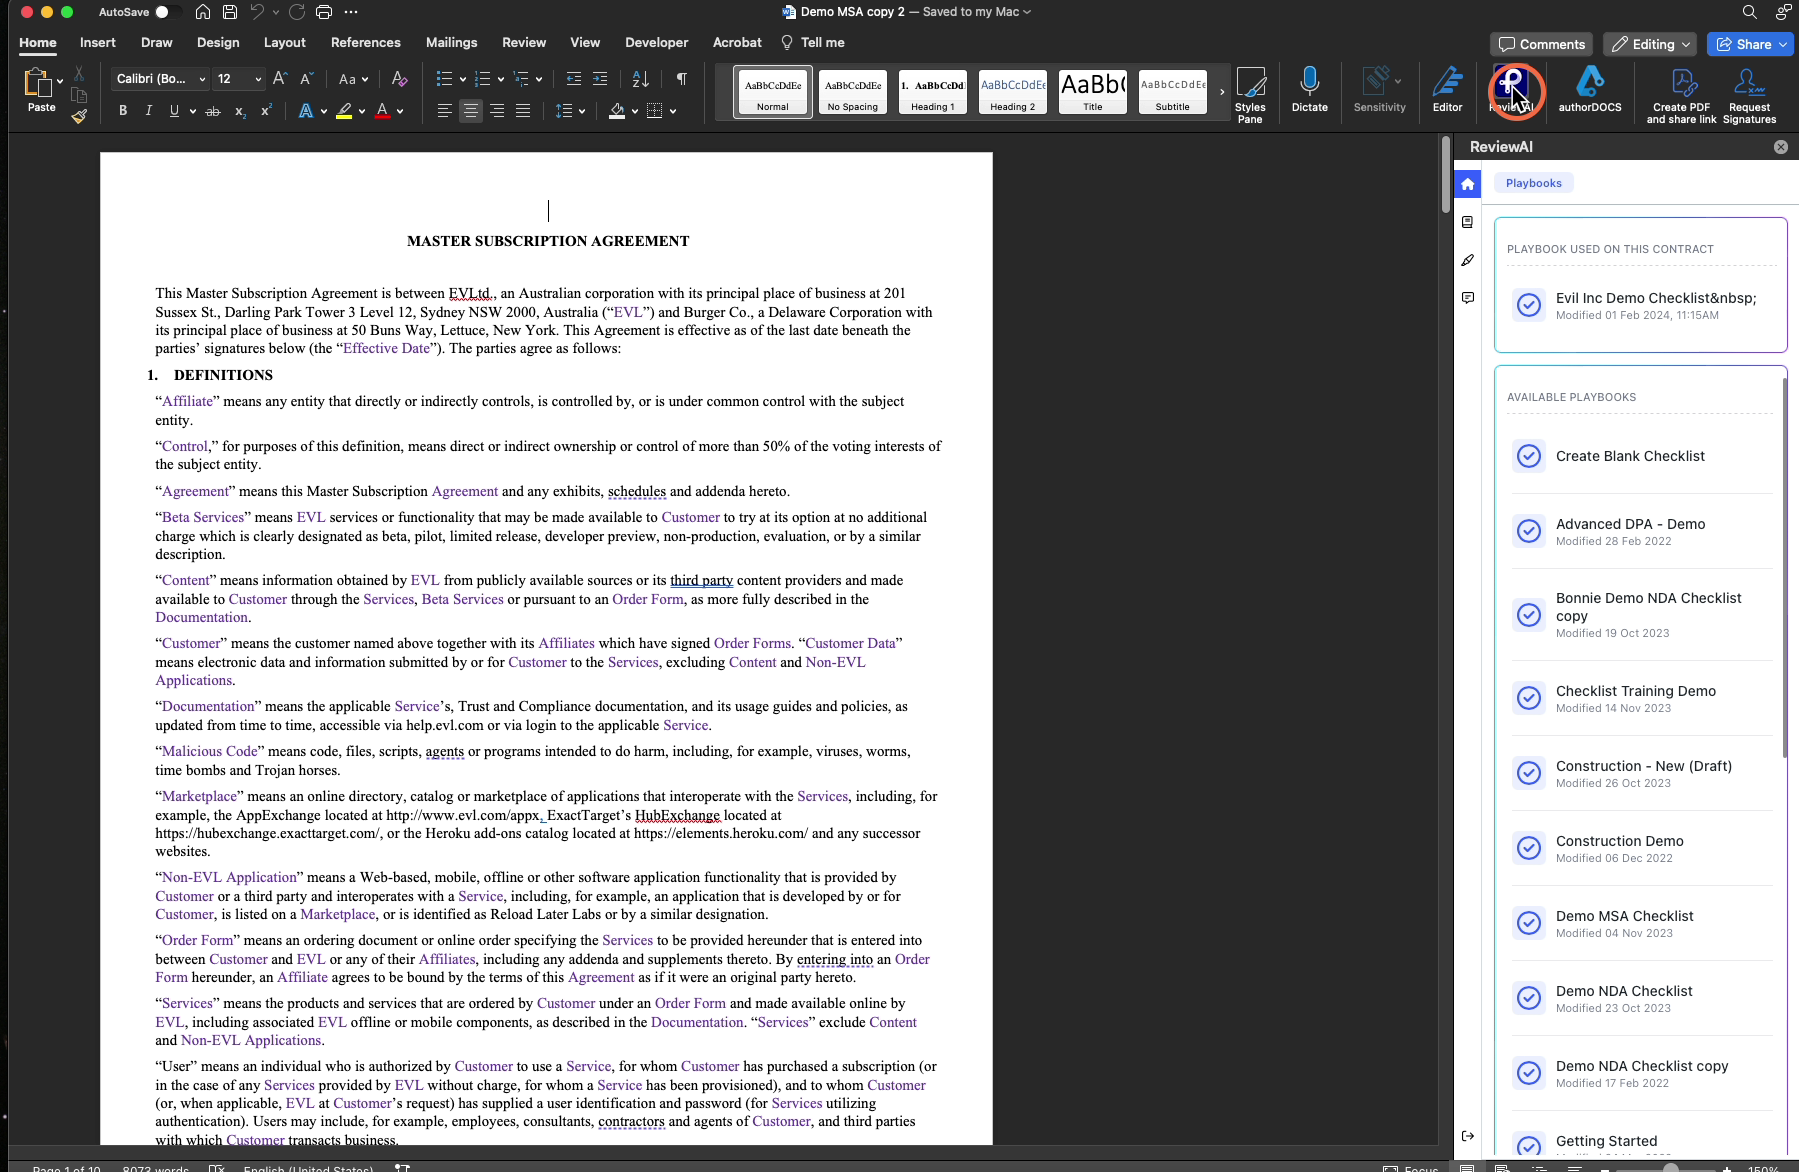Toggle italic formatting

149,111
